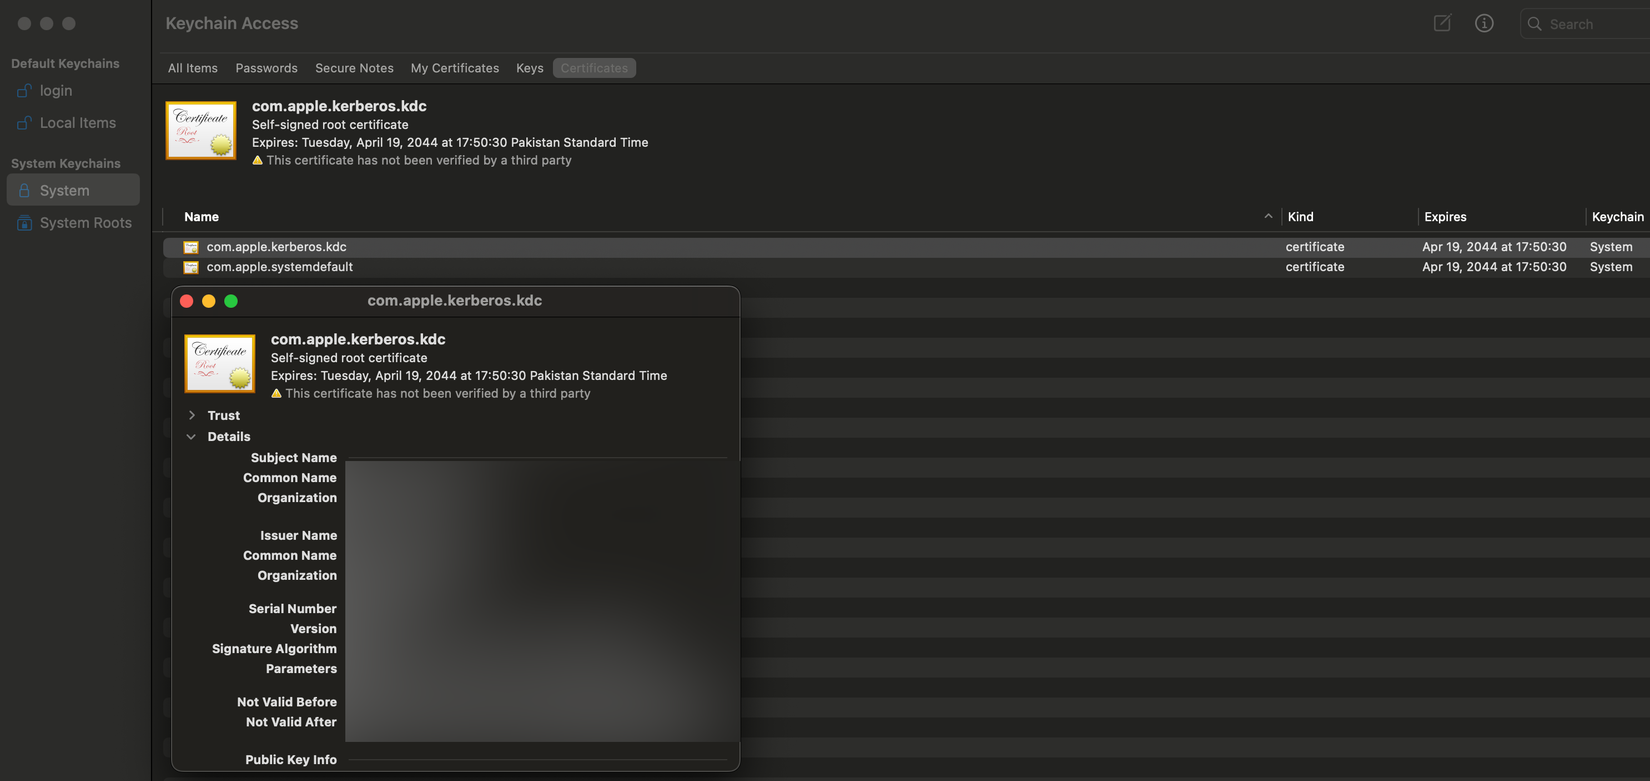
Task: Select Local Items keychain in sidebar
Action: click(73, 123)
